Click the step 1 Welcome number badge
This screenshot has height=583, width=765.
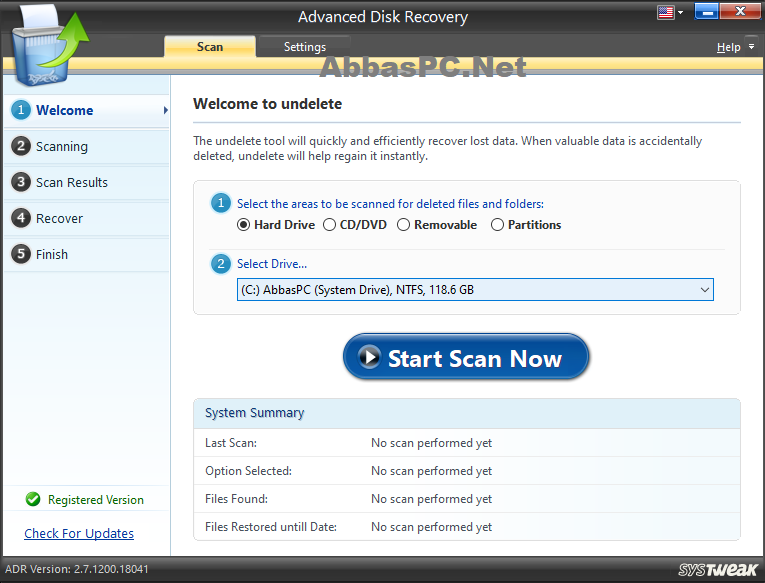[21, 110]
